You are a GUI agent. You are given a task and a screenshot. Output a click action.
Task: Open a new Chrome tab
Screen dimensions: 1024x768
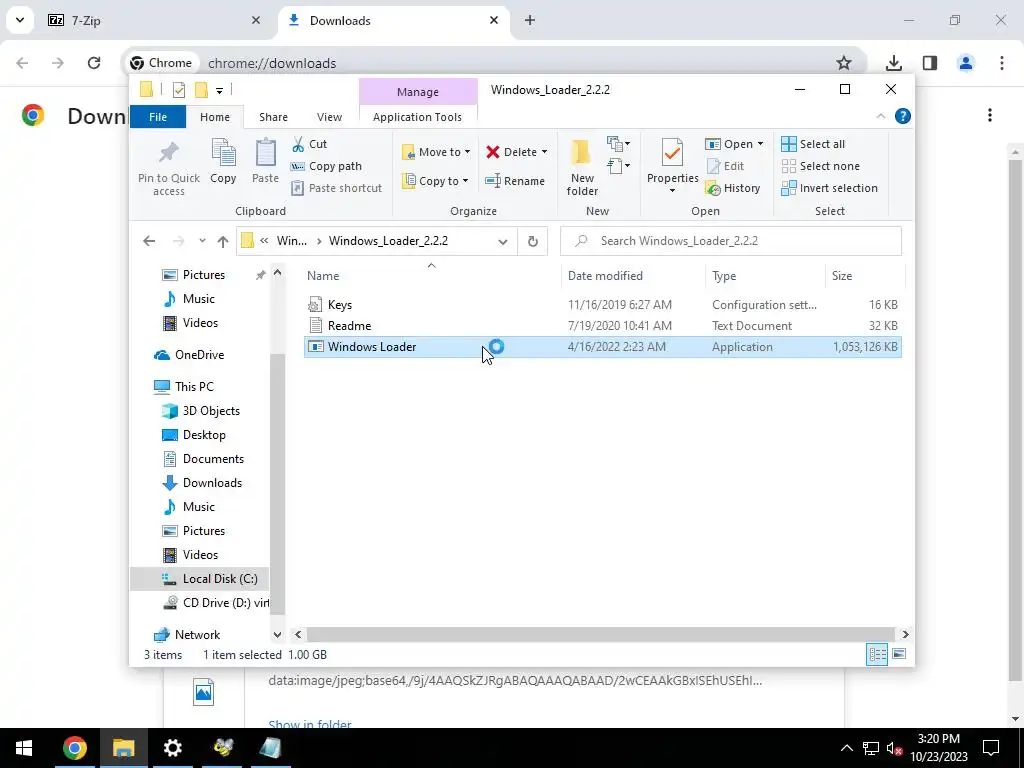click(530, 20)
